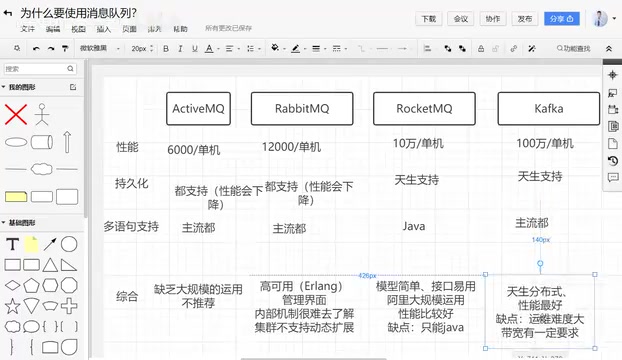The height and width of the screenshot is (360, 622).
Task: Open the paint bucket fill color
Action: (x=275, y=48)
